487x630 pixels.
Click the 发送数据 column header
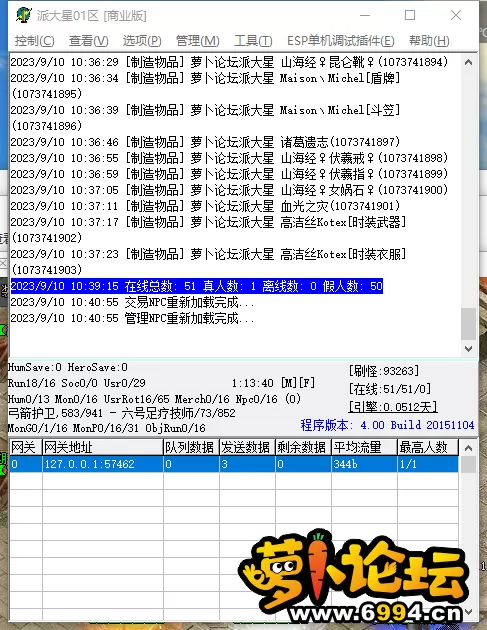(247, 447)
